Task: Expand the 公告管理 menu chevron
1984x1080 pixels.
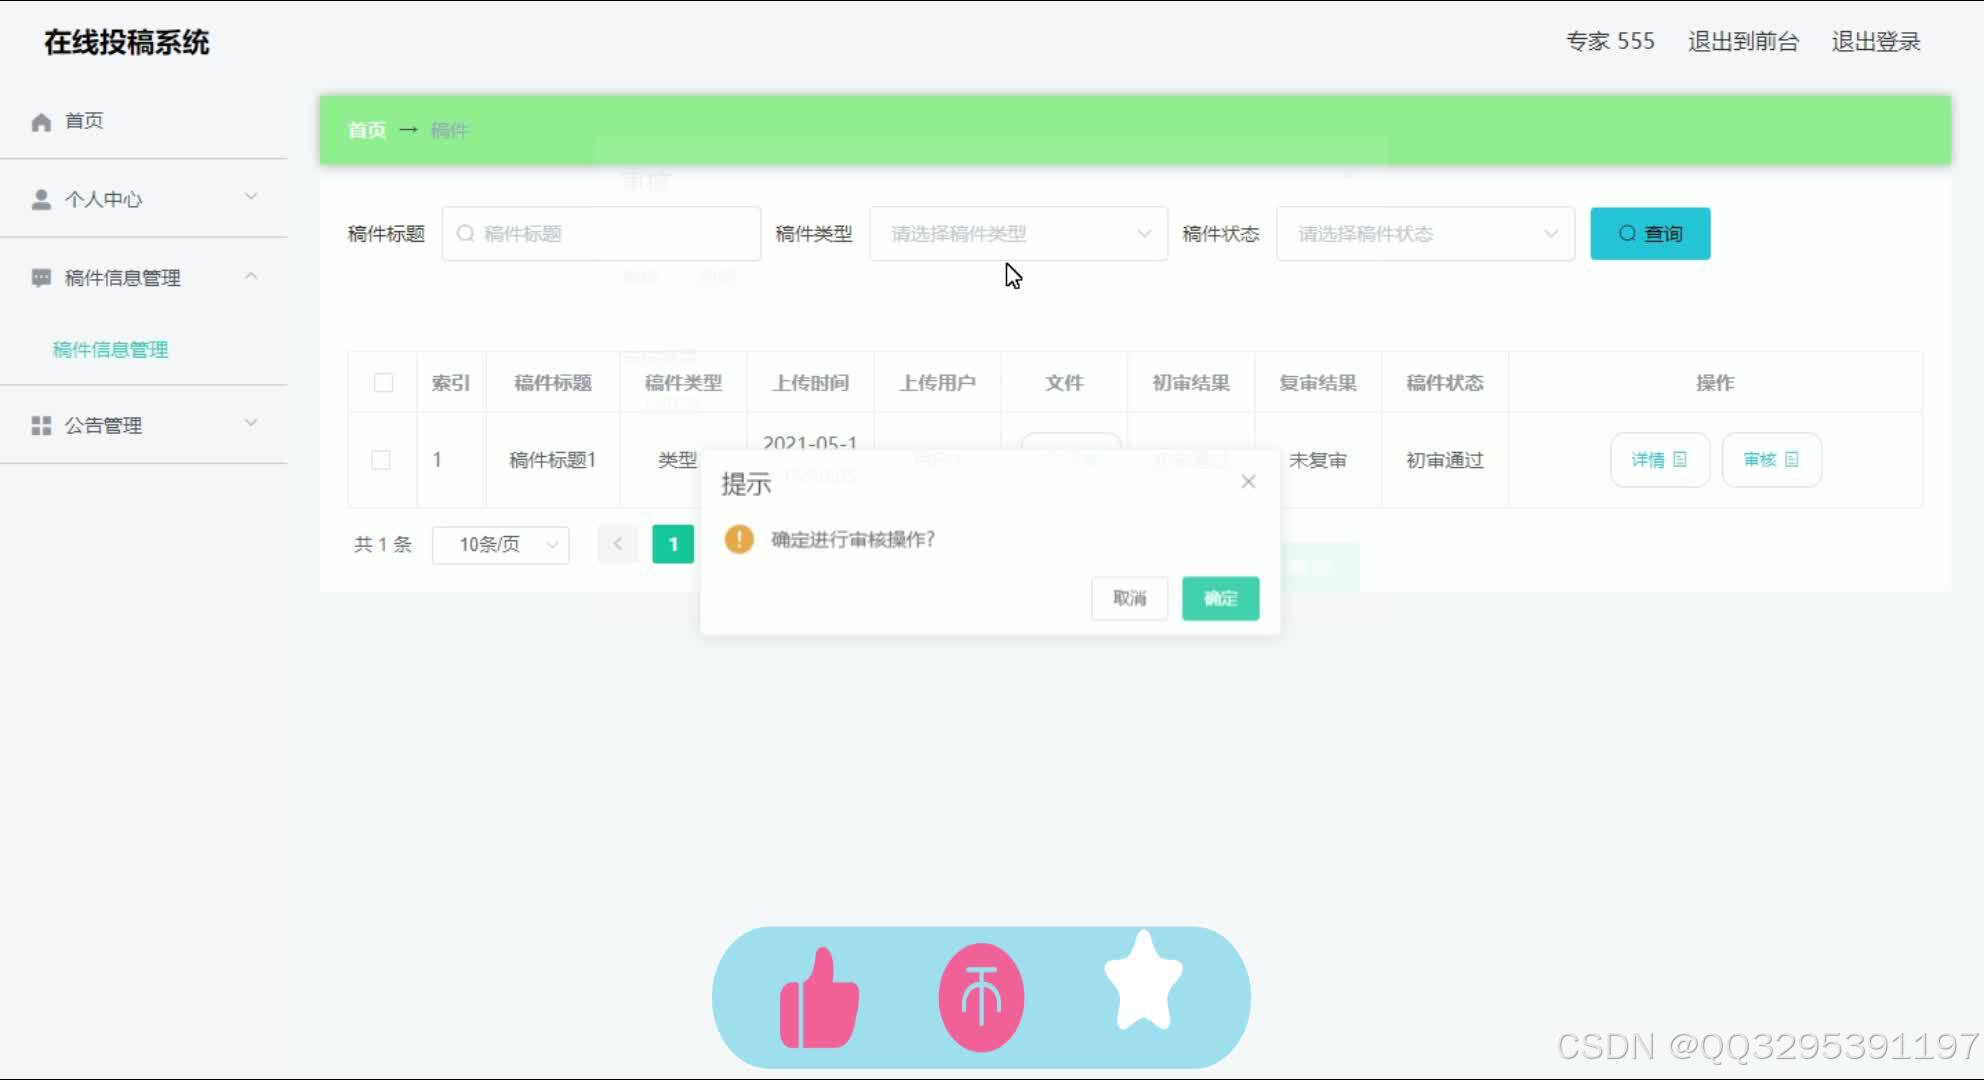Action: tap(251, 423)
